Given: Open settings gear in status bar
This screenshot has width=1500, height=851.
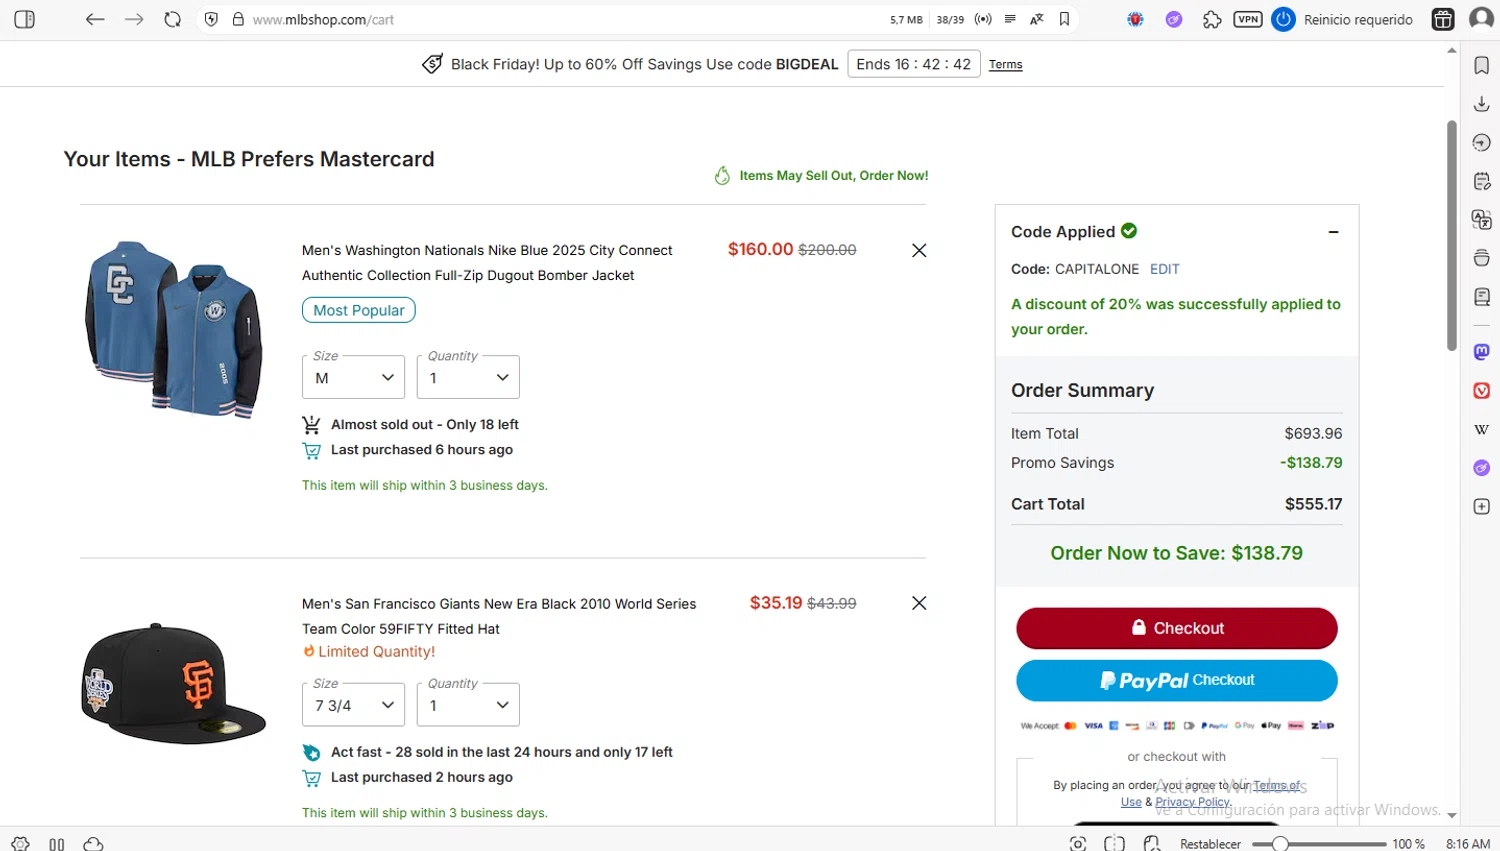Looking at the screenshot, I should click(20, 844).
